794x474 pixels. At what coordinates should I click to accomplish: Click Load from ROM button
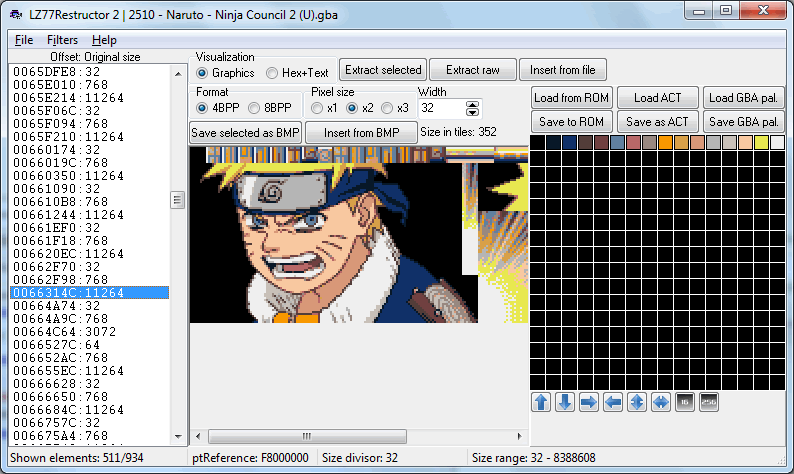[572, 98]
